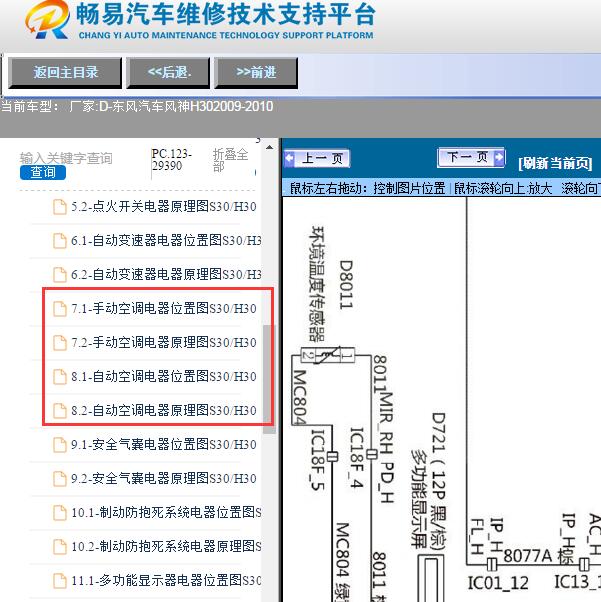Click document icon beside 11.1-多功能显示器
Viewport: 601px width, 602px height.
pyautogui.click(x=60, y=581)
